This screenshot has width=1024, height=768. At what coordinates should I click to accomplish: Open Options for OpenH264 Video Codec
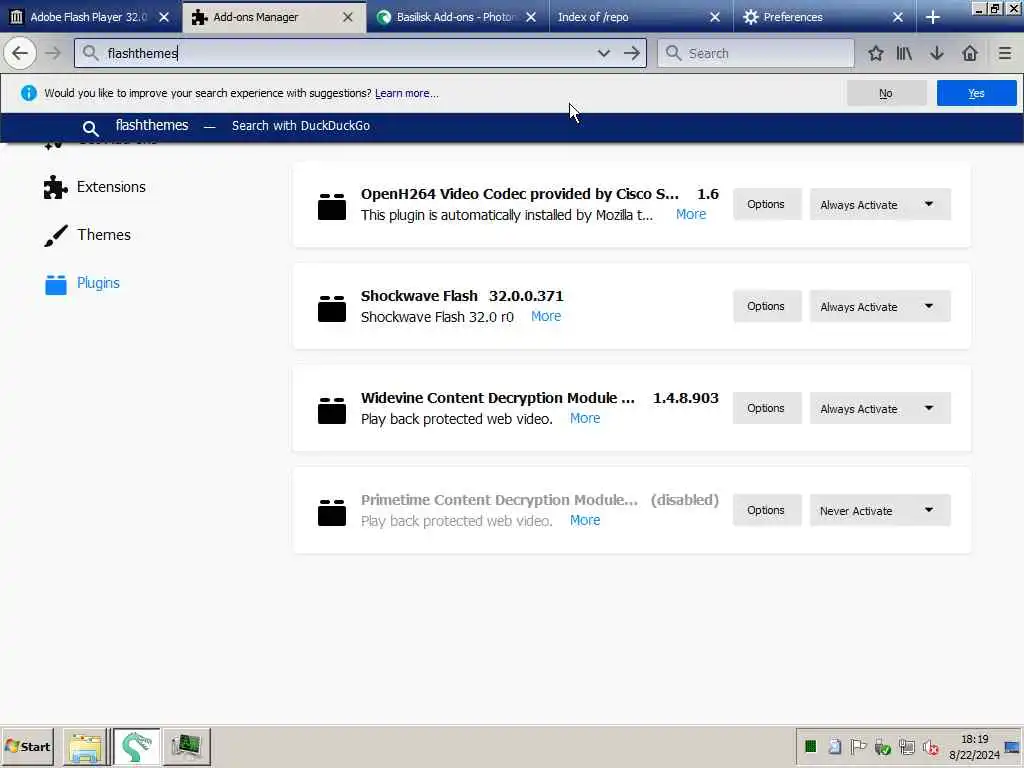click(766, 204)
